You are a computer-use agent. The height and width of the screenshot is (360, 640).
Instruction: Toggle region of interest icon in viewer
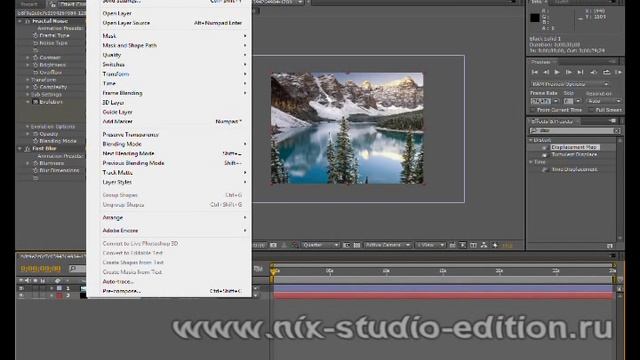tap(346, 245)
